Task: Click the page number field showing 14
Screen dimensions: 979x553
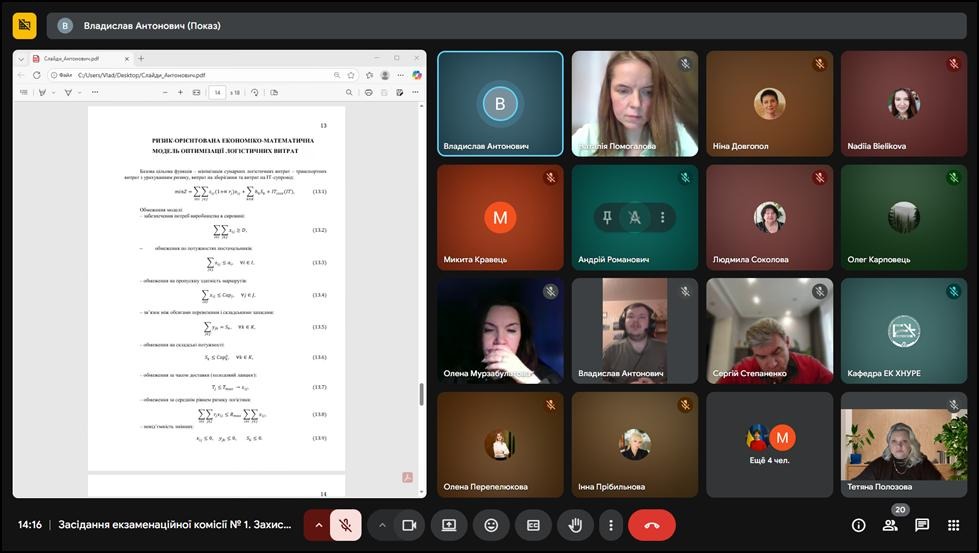Action: tap(217, 92)
